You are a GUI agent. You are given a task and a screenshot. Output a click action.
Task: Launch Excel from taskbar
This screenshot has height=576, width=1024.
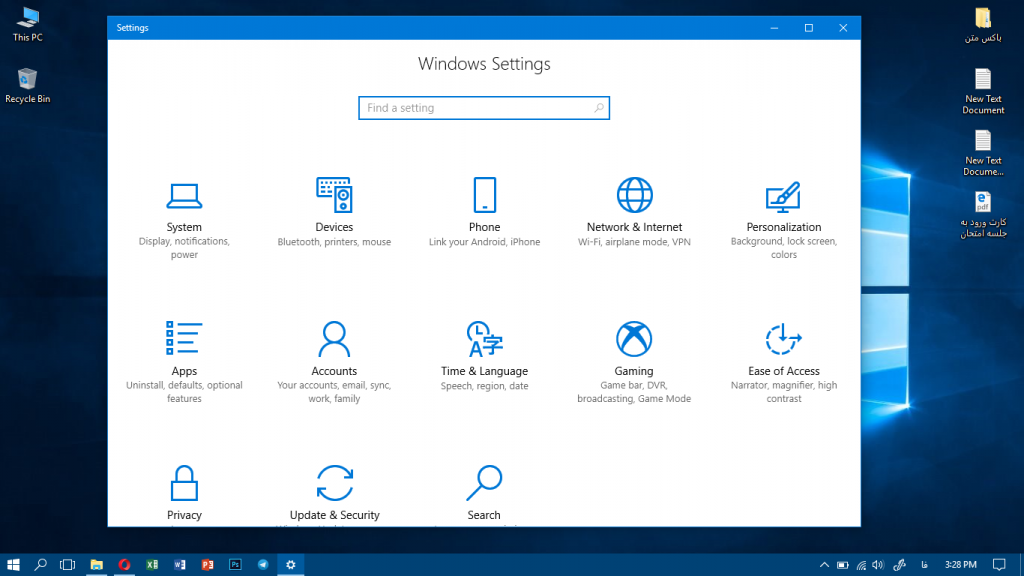coord(152,564)
